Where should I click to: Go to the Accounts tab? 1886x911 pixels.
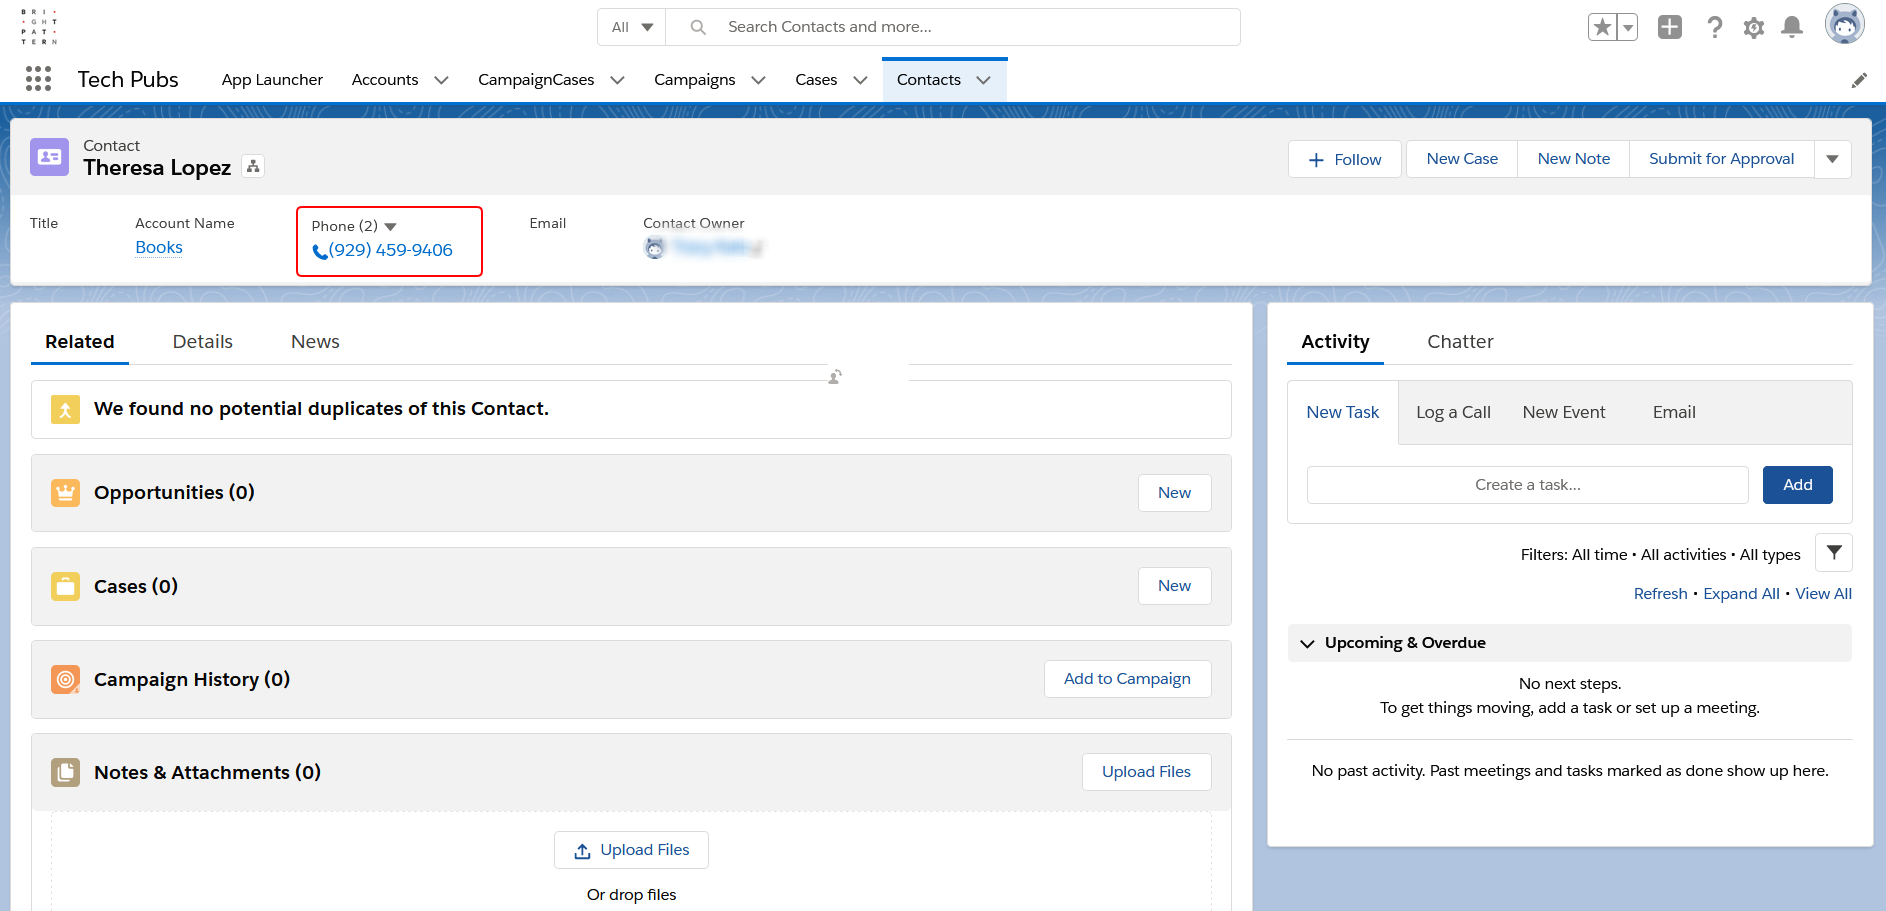tap(385, 80)
